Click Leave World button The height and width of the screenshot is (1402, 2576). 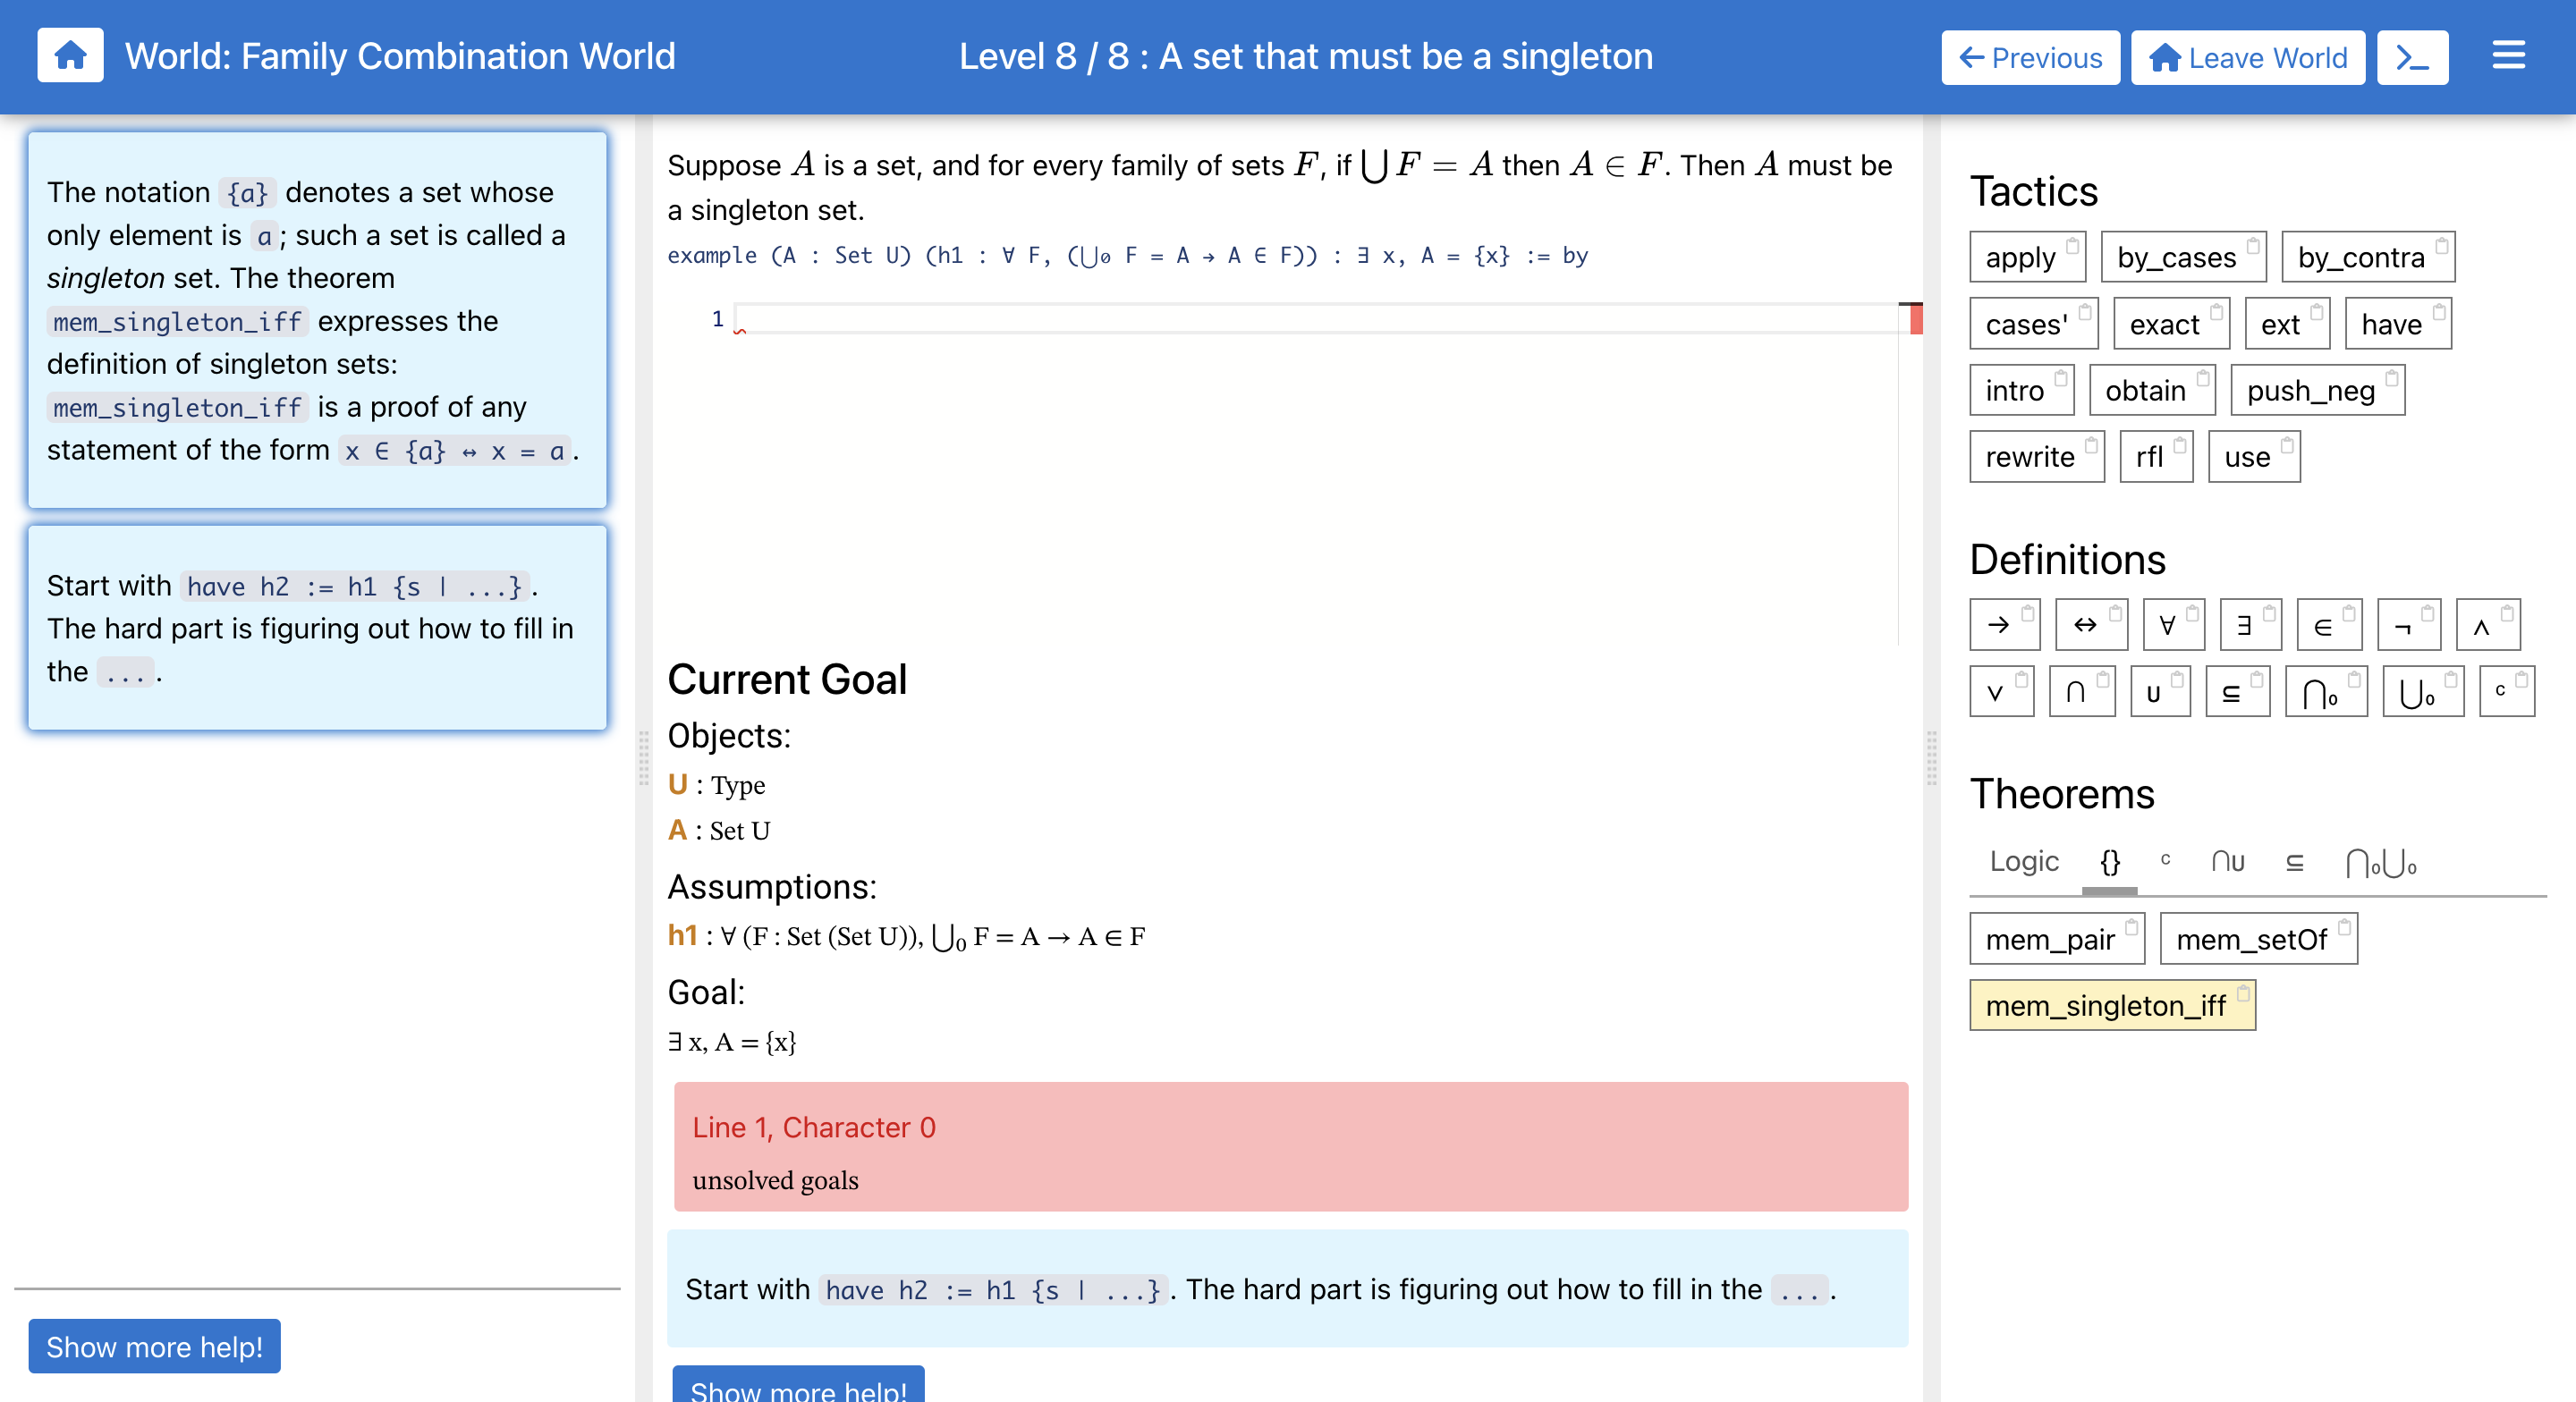tap(2247, 58)
